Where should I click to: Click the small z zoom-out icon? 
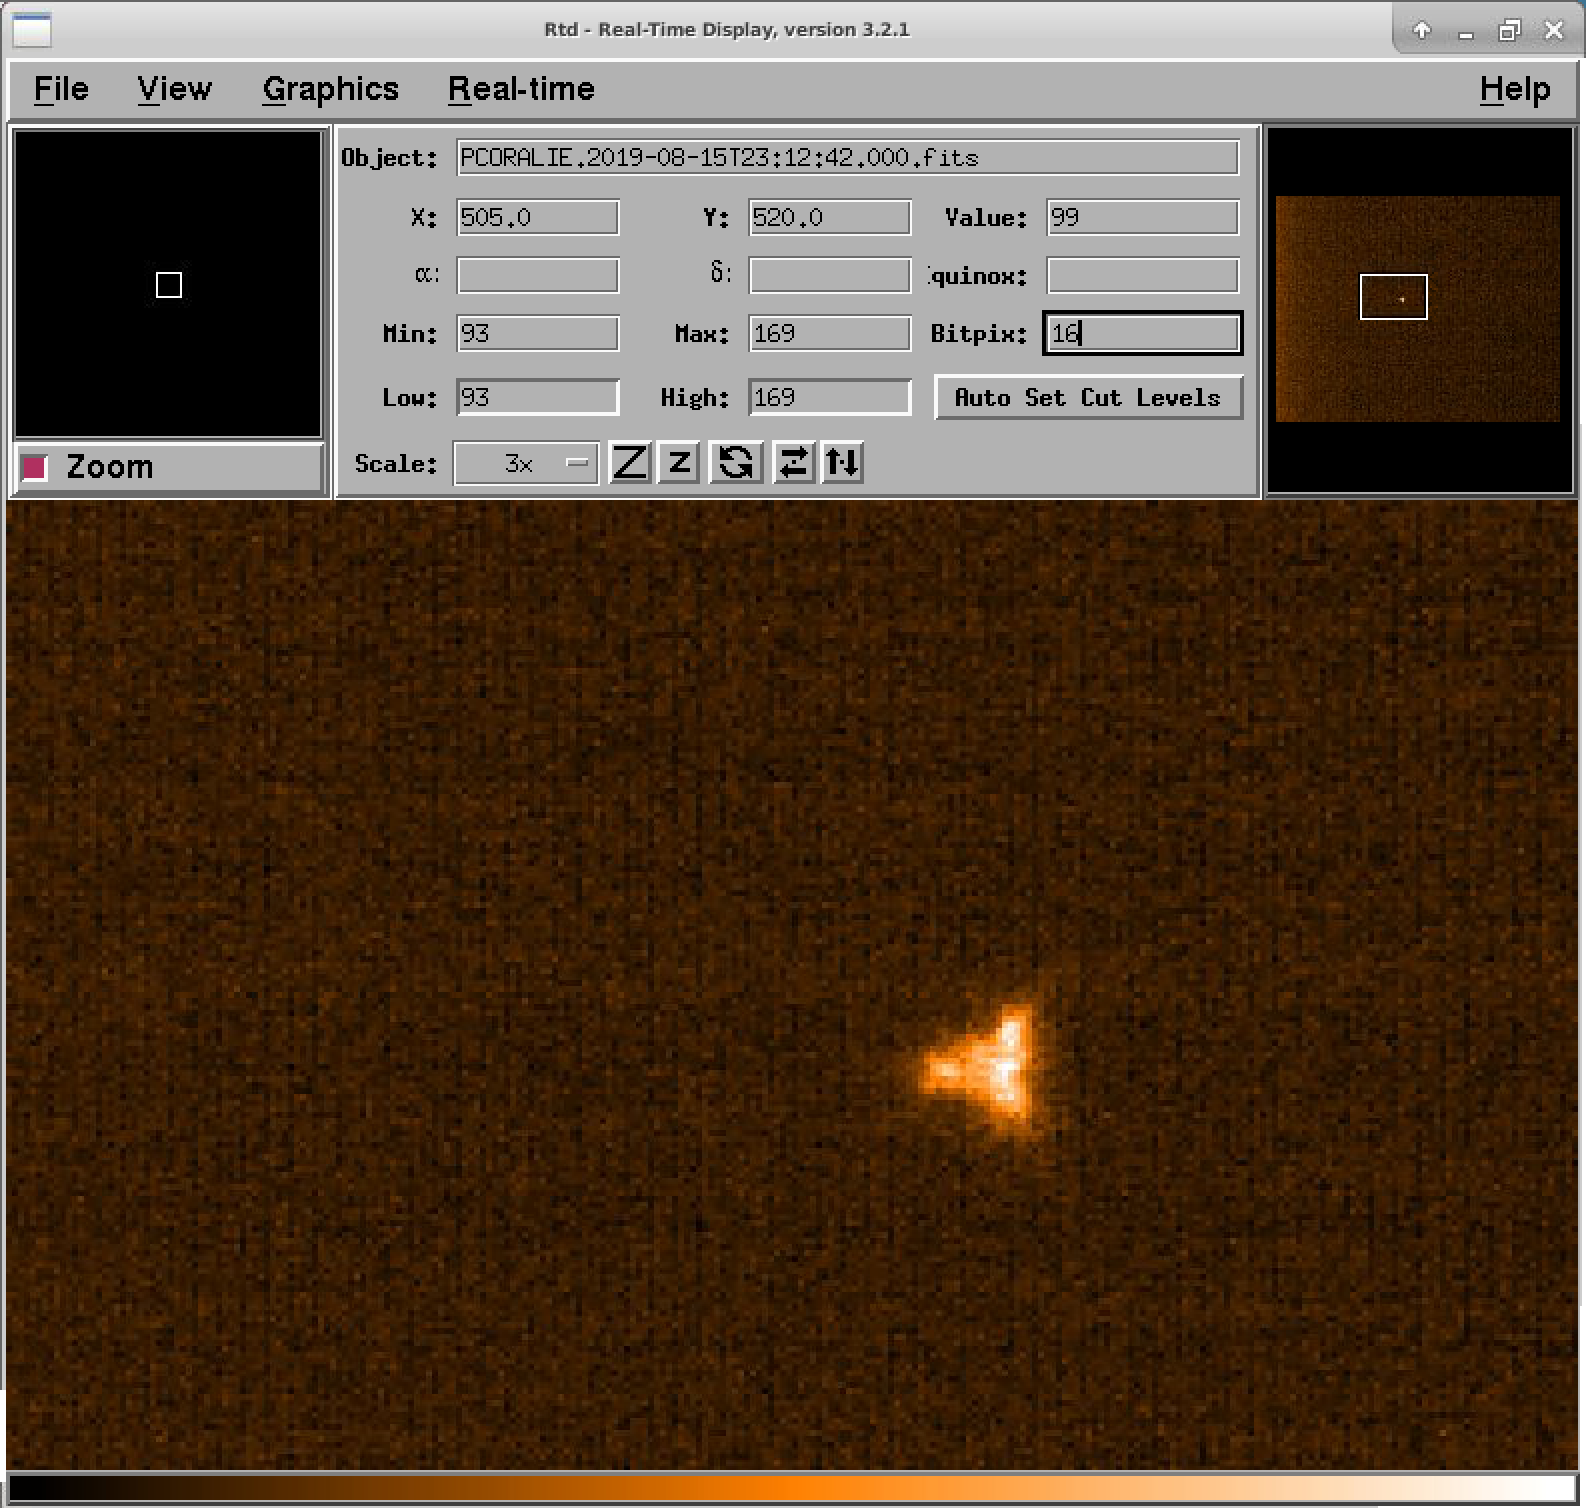679,463
